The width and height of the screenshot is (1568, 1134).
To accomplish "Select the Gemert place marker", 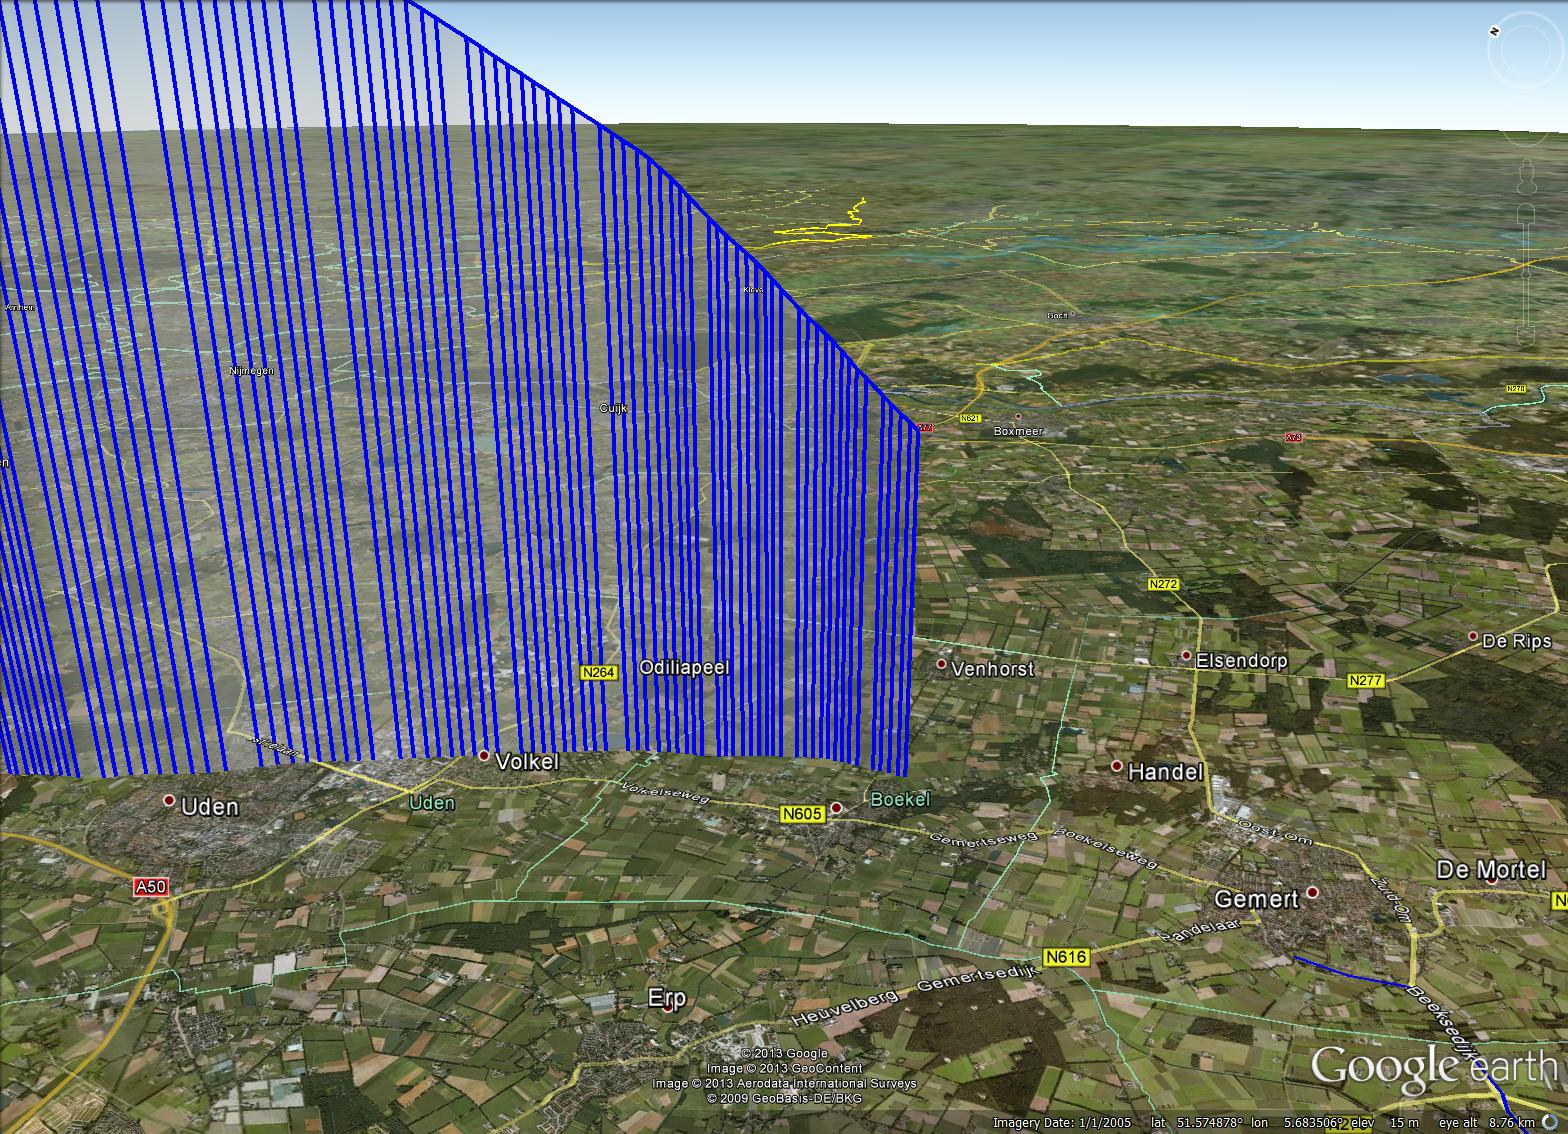I will (1313, 893).
